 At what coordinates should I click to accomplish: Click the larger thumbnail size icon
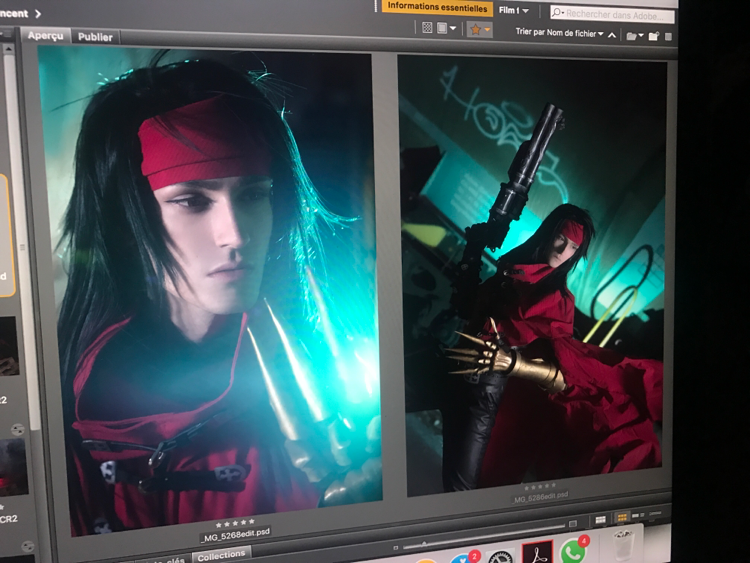click(x=573, y=523)
